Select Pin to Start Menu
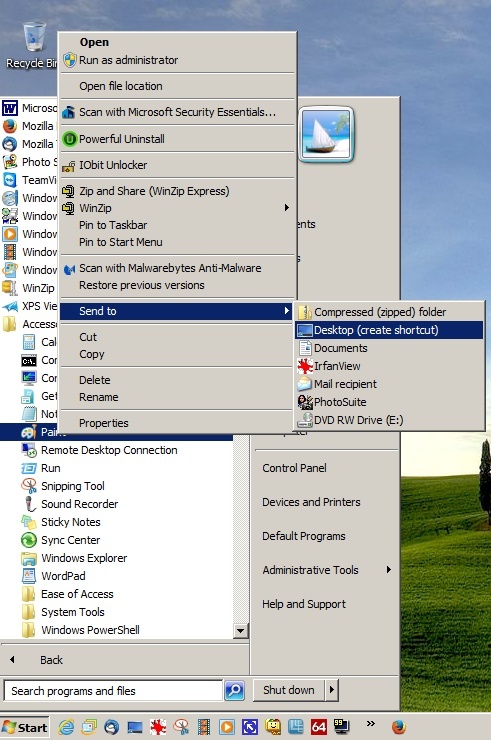This screenshot has width=491, height=740. tap(177, 242)
